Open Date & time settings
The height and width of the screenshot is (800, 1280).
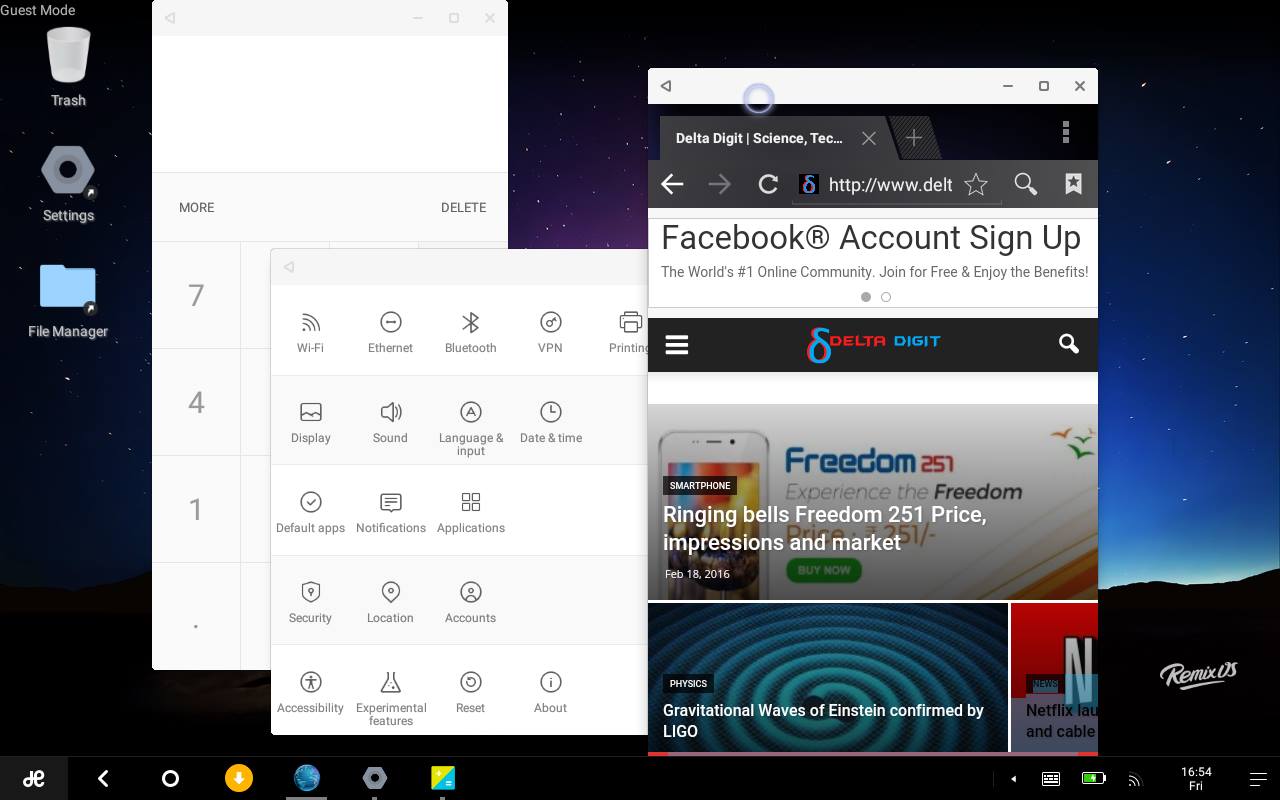click(550, 423)
